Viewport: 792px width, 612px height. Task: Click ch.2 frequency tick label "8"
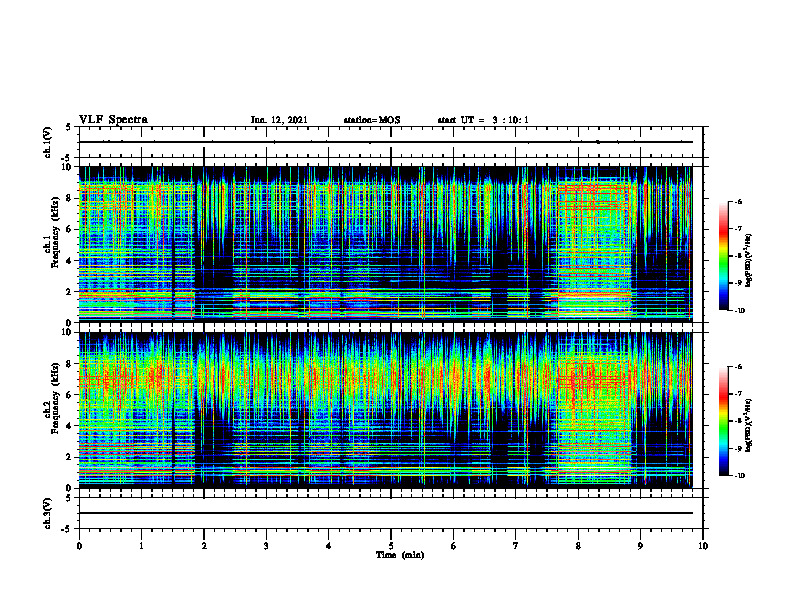(70, 364)
